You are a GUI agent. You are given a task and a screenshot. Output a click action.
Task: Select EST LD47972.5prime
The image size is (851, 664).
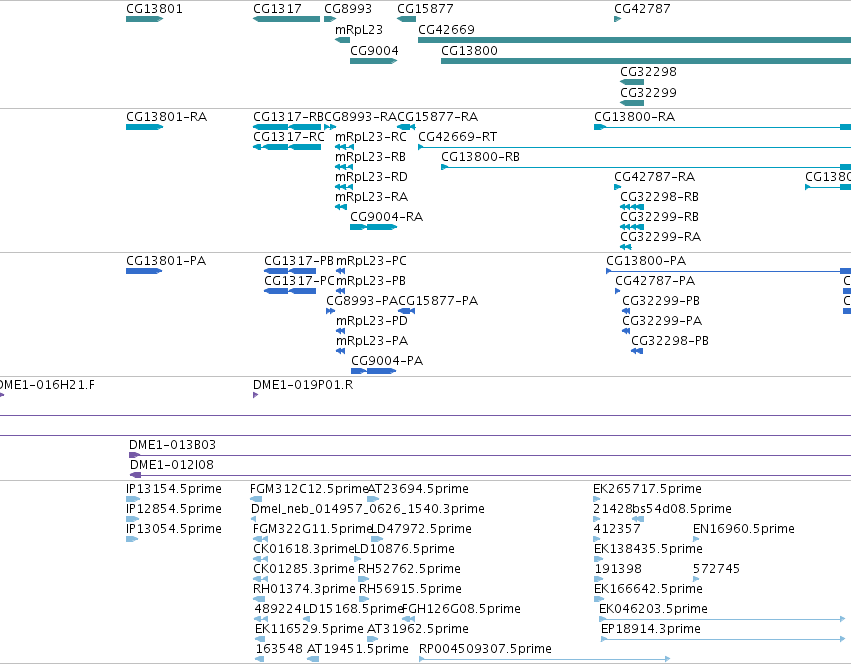422,529
